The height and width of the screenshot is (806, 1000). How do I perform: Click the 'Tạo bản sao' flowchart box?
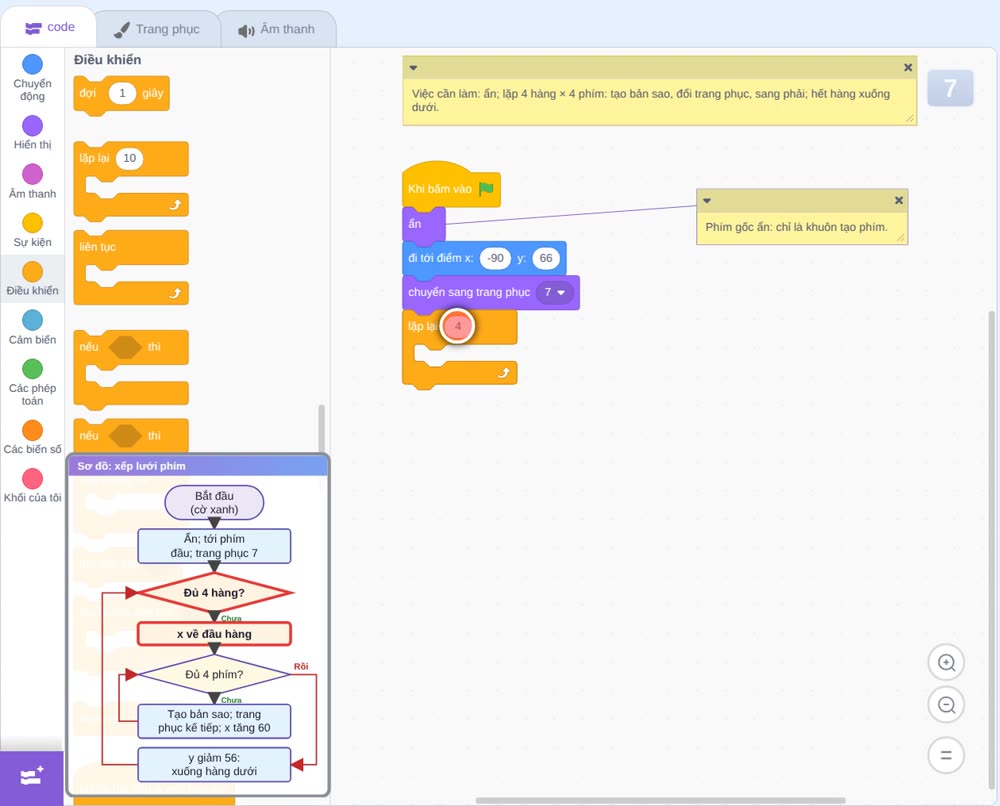point(214,721)
